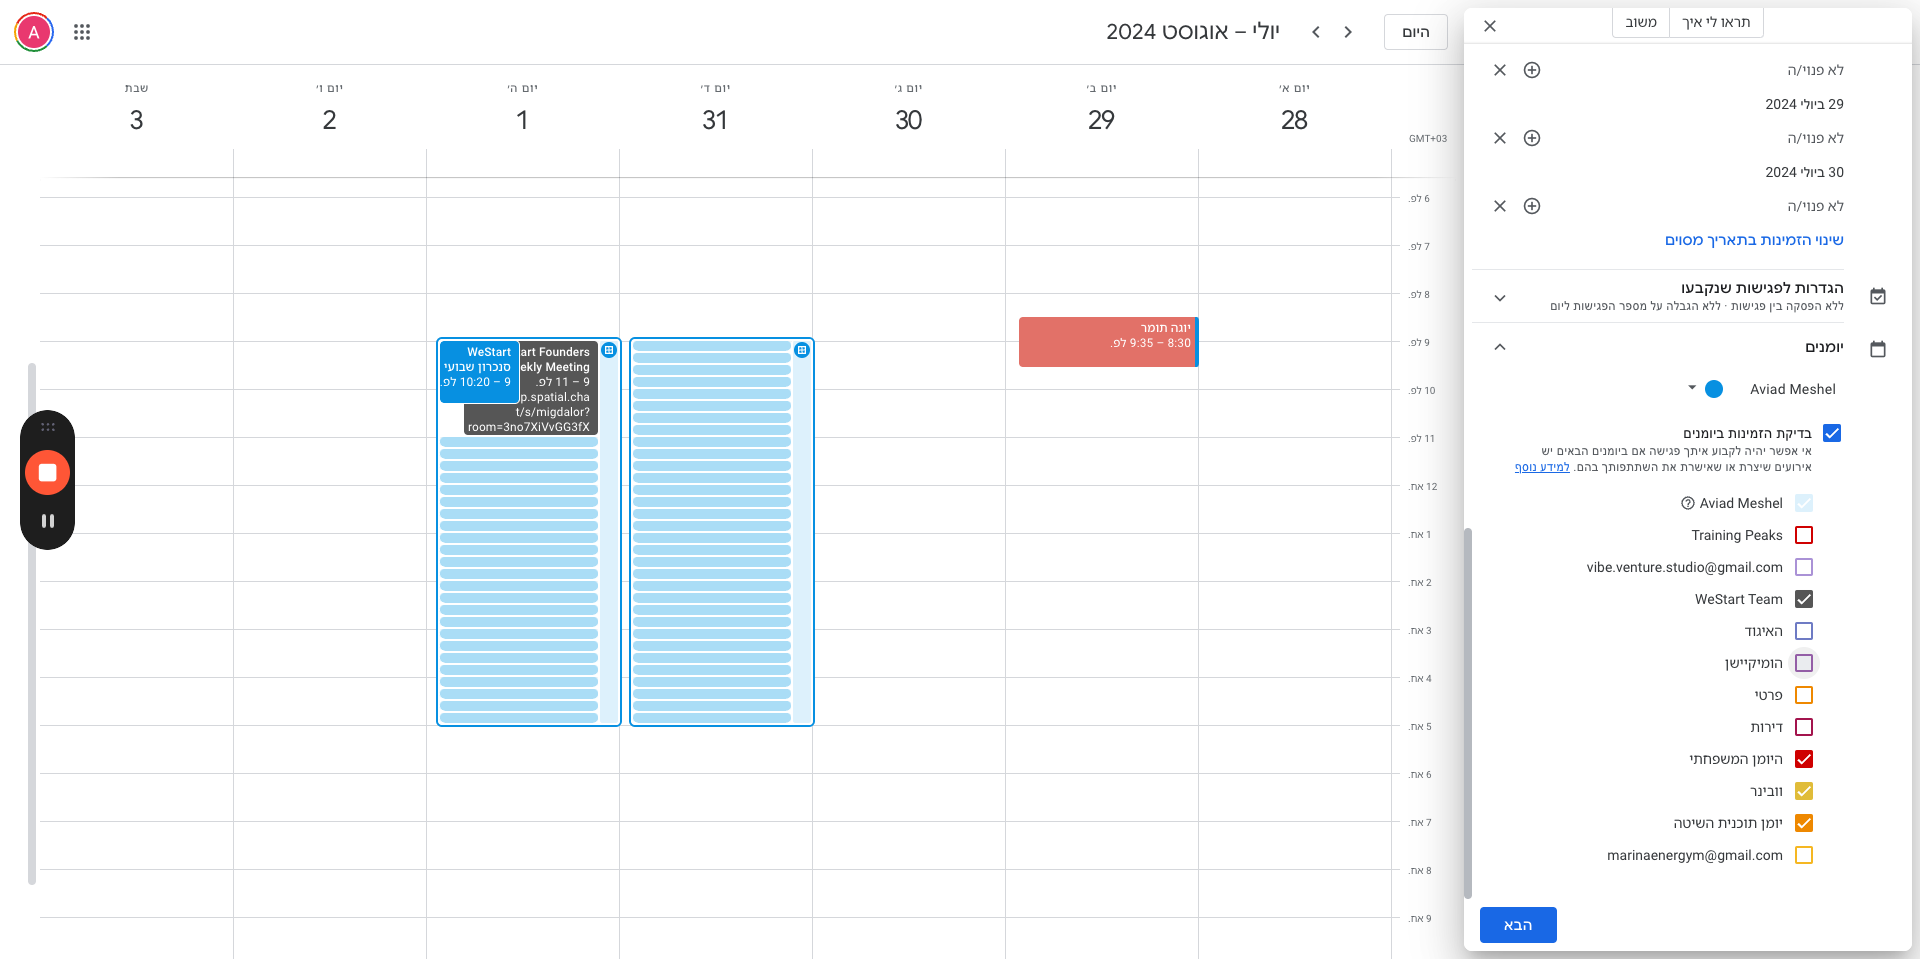Click the GMT+03 timezone label

1428,139
